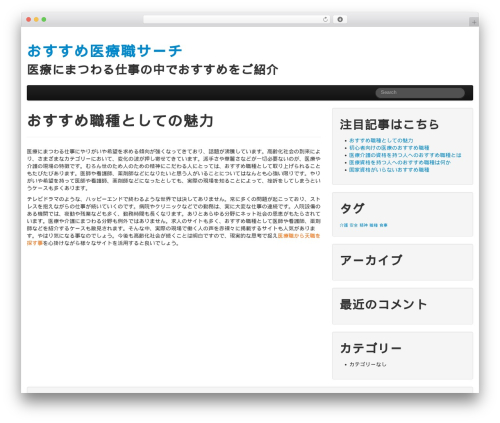The image size is (500, 423).
Task: Open link 医療介護の資格を持つ人へのおすすめ職種とは
Action: coord(405,155)
